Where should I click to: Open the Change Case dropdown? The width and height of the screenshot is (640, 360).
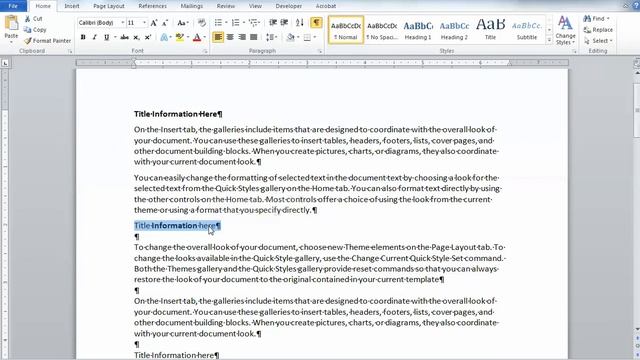point(183,23)
